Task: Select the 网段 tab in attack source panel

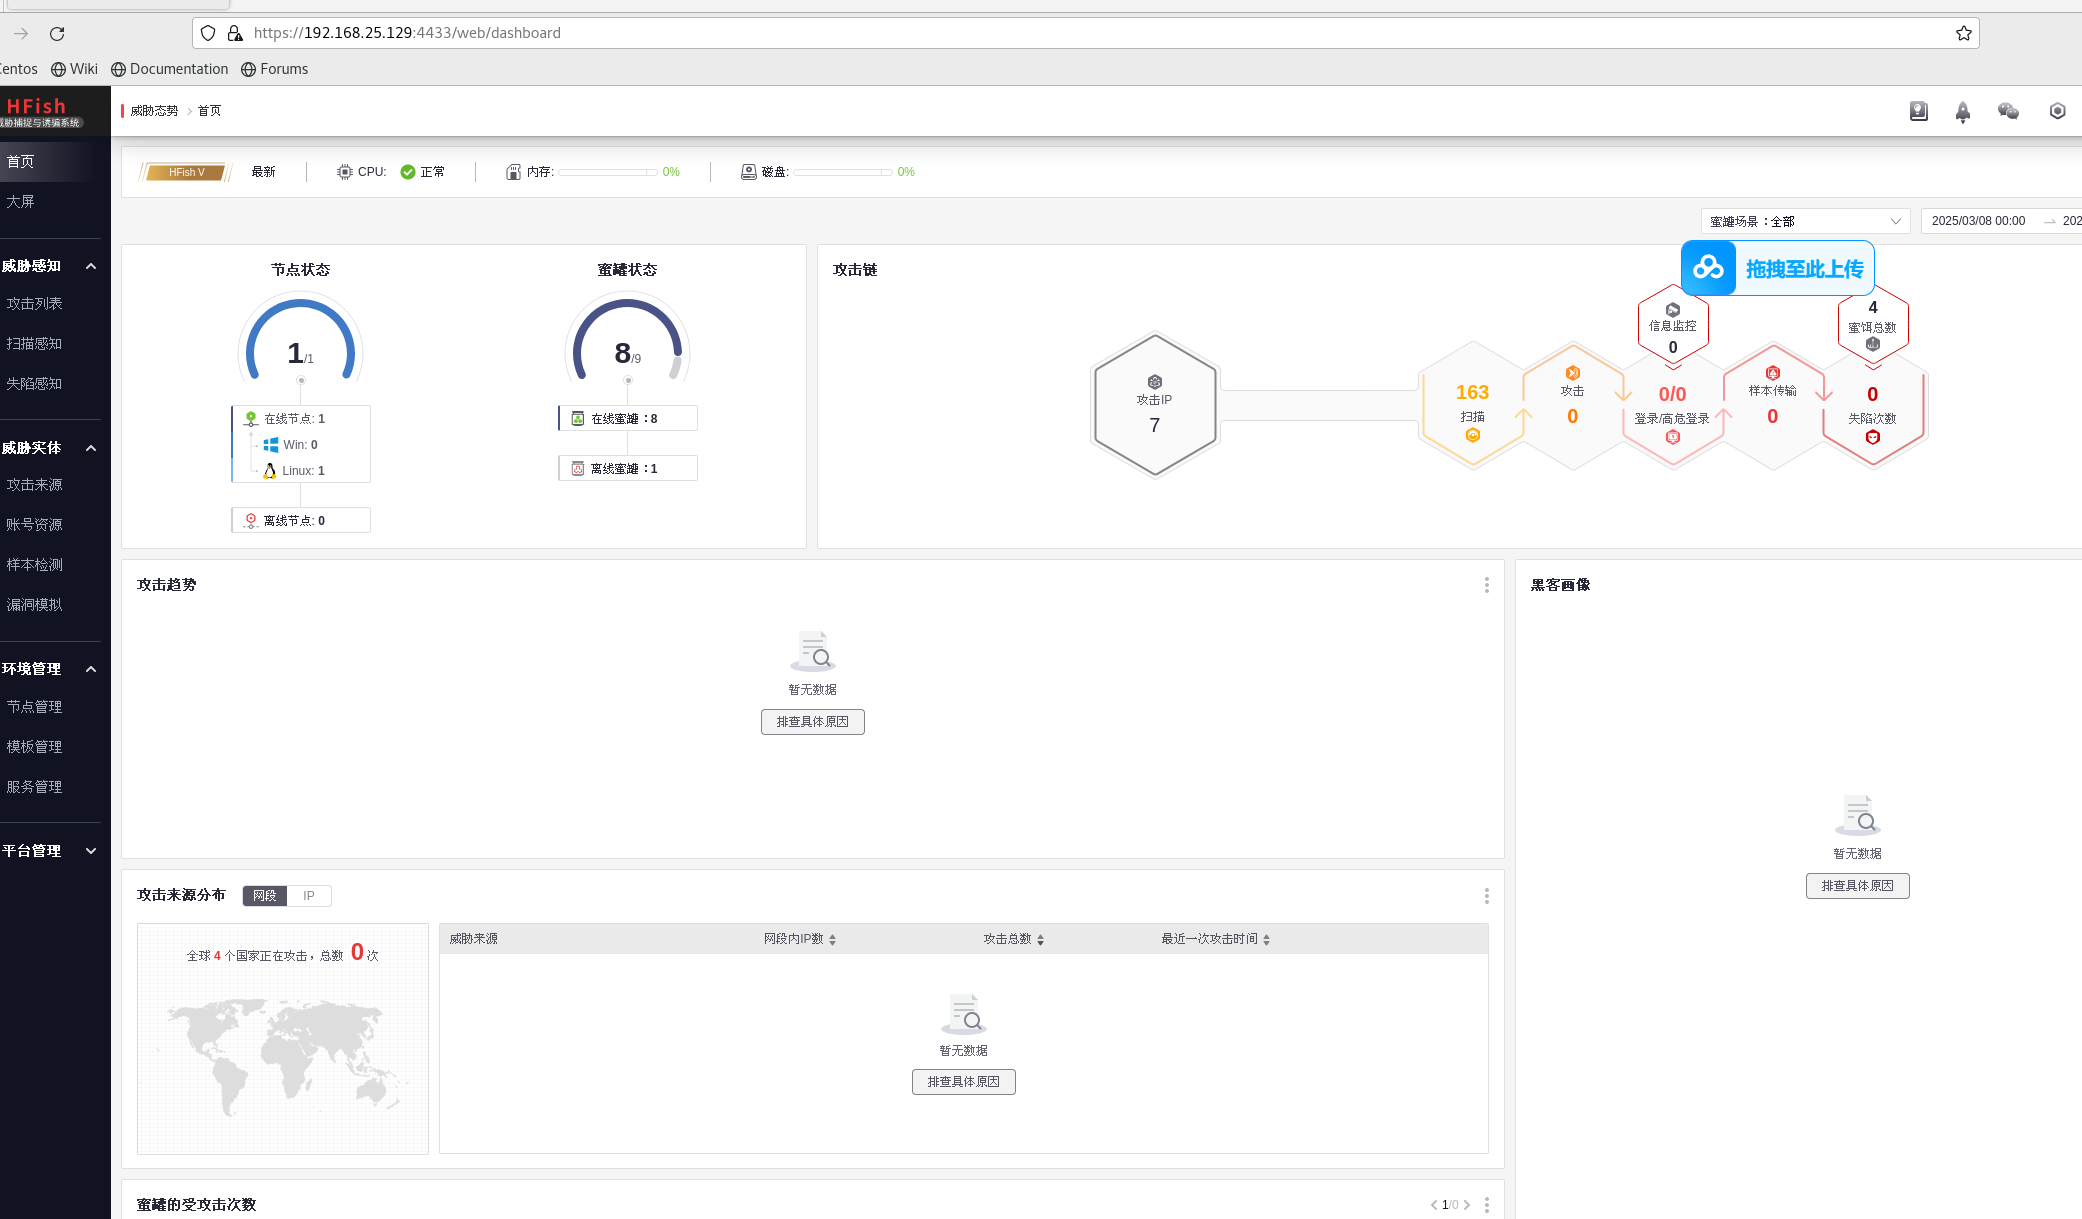Action: tap(263, 895)
